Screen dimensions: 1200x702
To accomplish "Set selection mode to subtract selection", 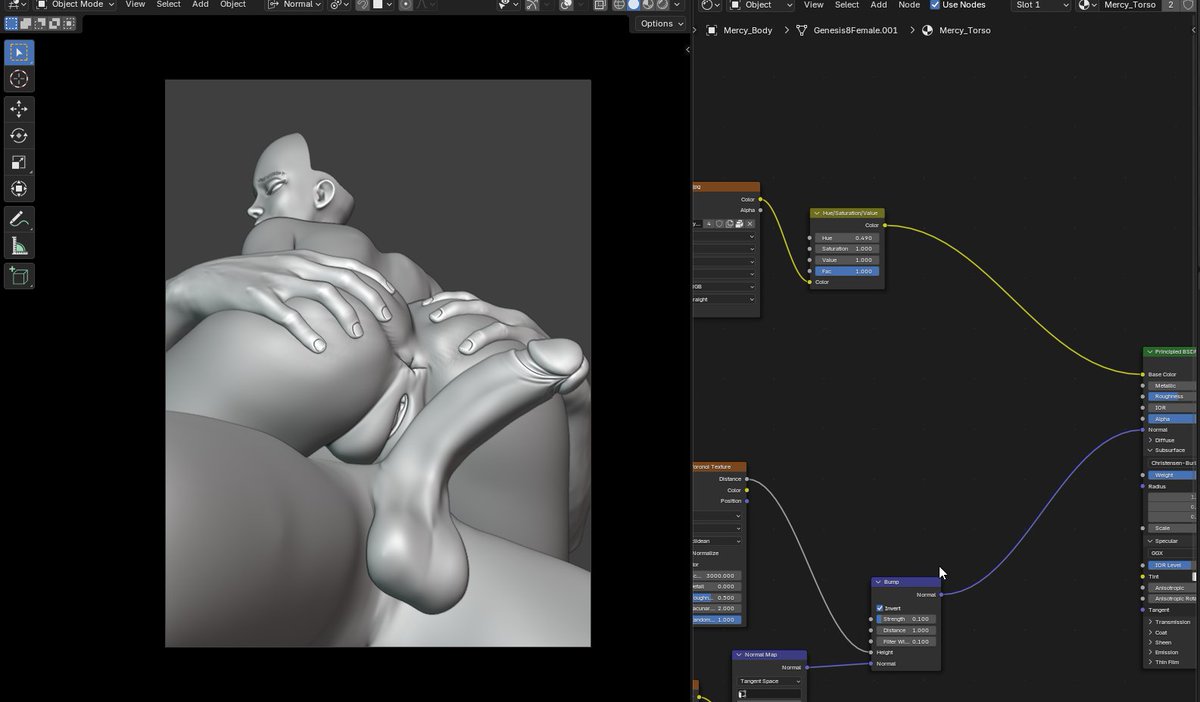I will coord(39,23).
